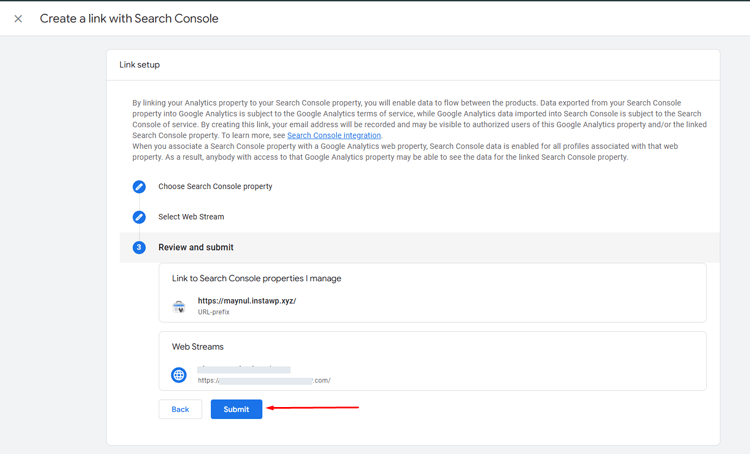Click the blue globe Web Stream icon
The width and height of the screenshot is (750, 454).
pyautogui.click(x=179, y=375)
